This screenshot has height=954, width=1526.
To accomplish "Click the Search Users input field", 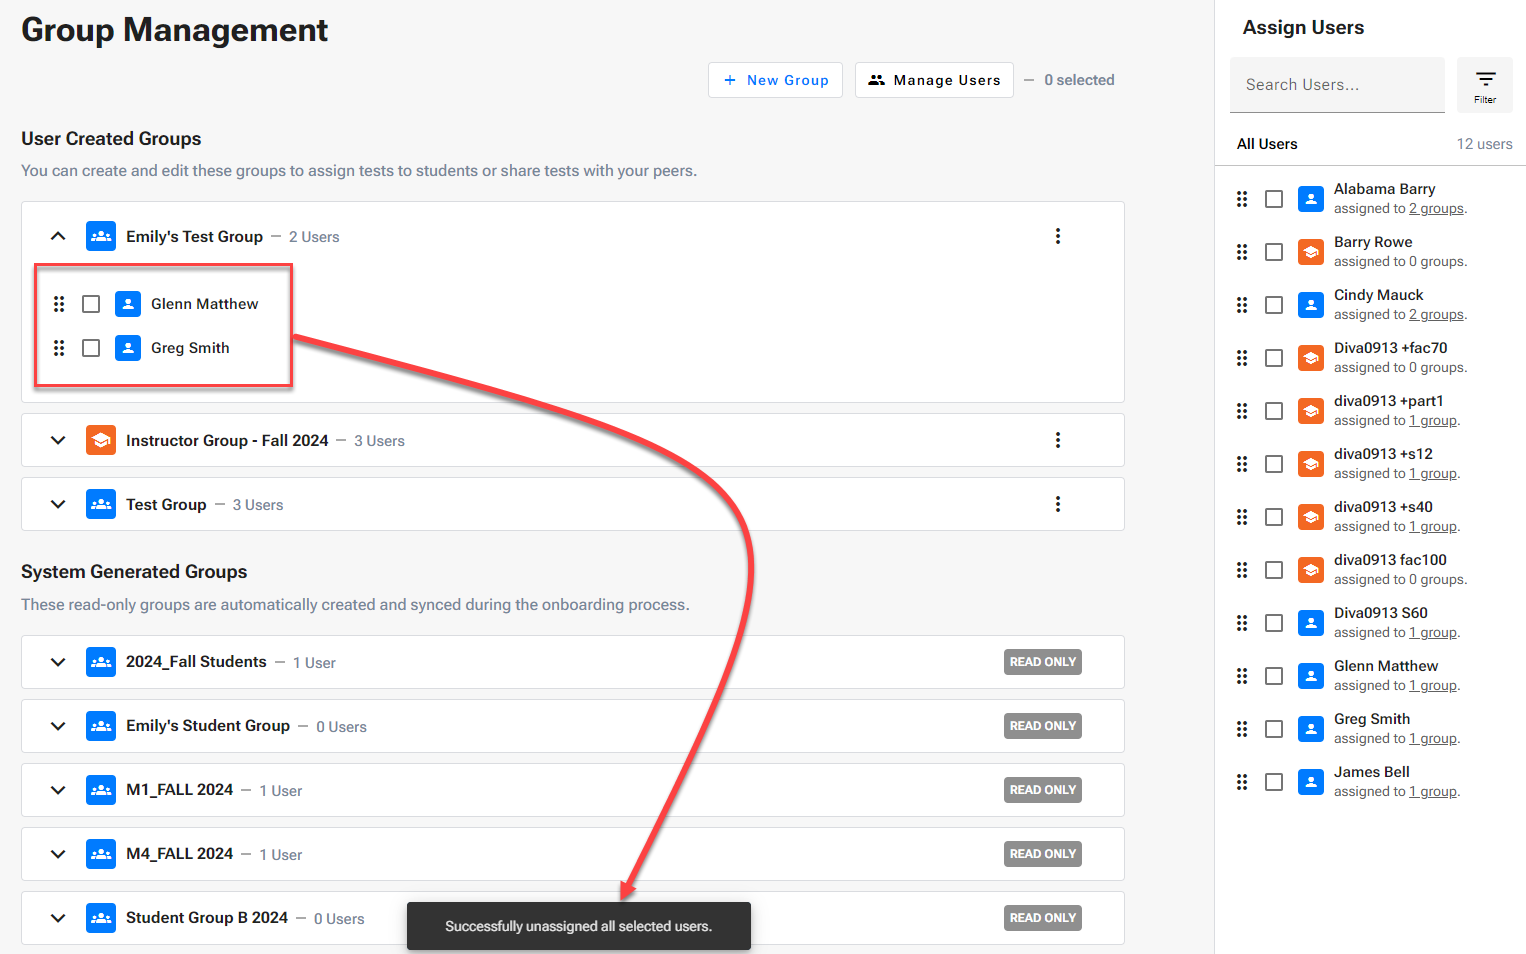I will [1336, 85].
